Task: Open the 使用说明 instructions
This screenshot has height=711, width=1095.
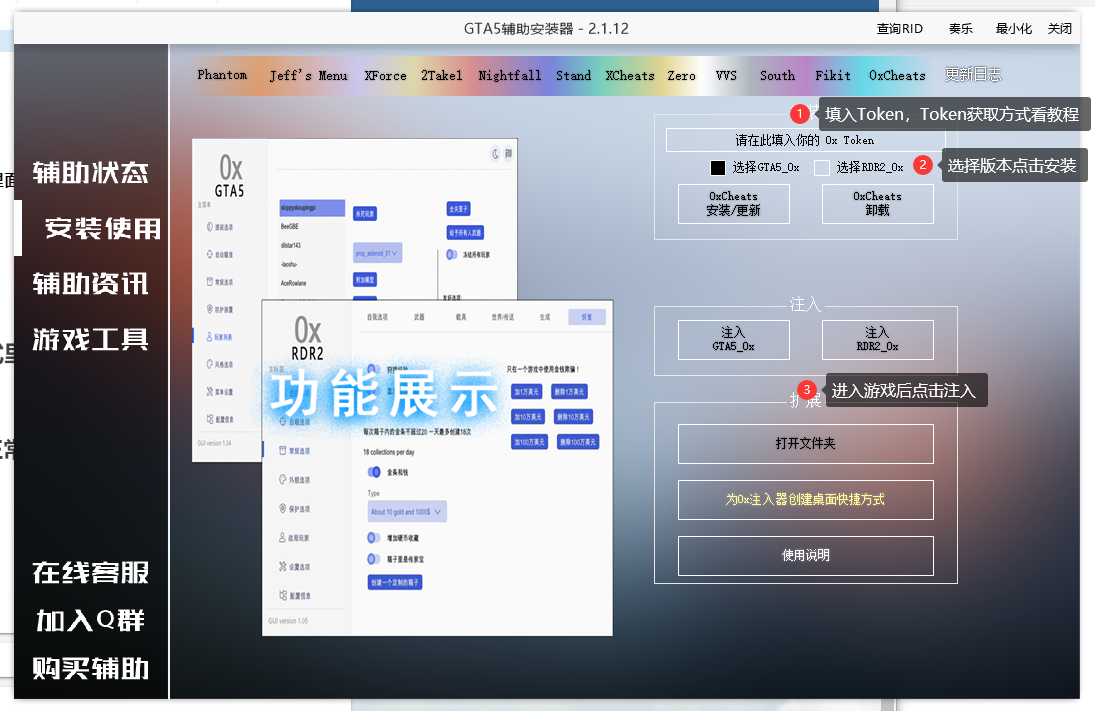Action: (805, 555)
